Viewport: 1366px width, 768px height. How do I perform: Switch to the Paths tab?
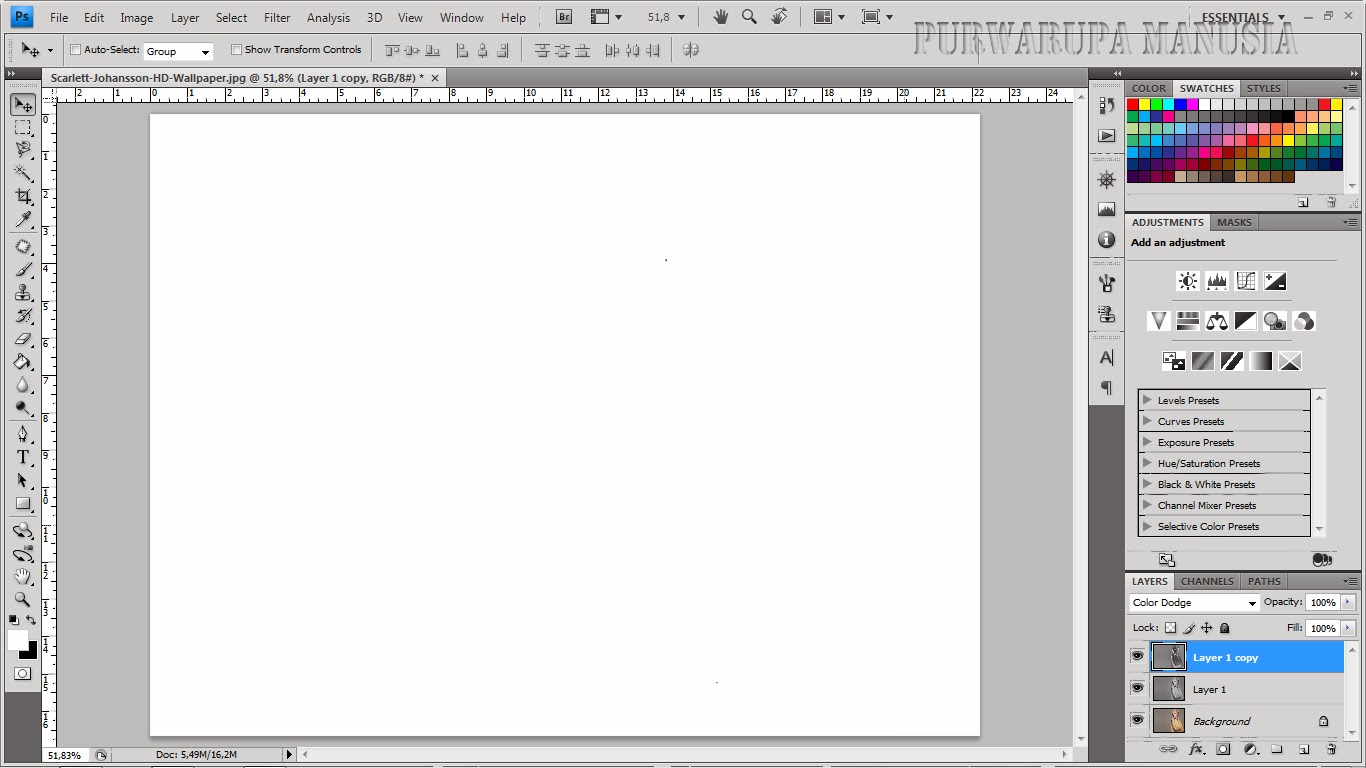click(1264, 581)
